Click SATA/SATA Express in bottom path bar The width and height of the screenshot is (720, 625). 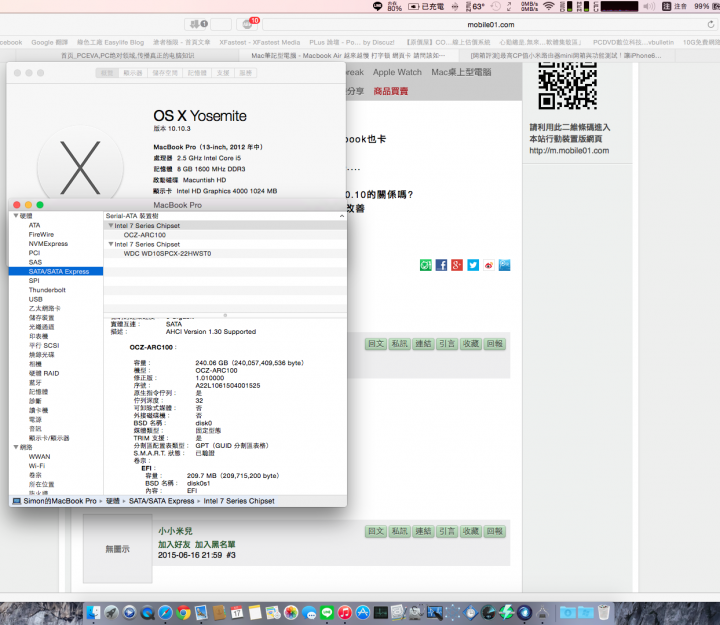pos(162,501)
